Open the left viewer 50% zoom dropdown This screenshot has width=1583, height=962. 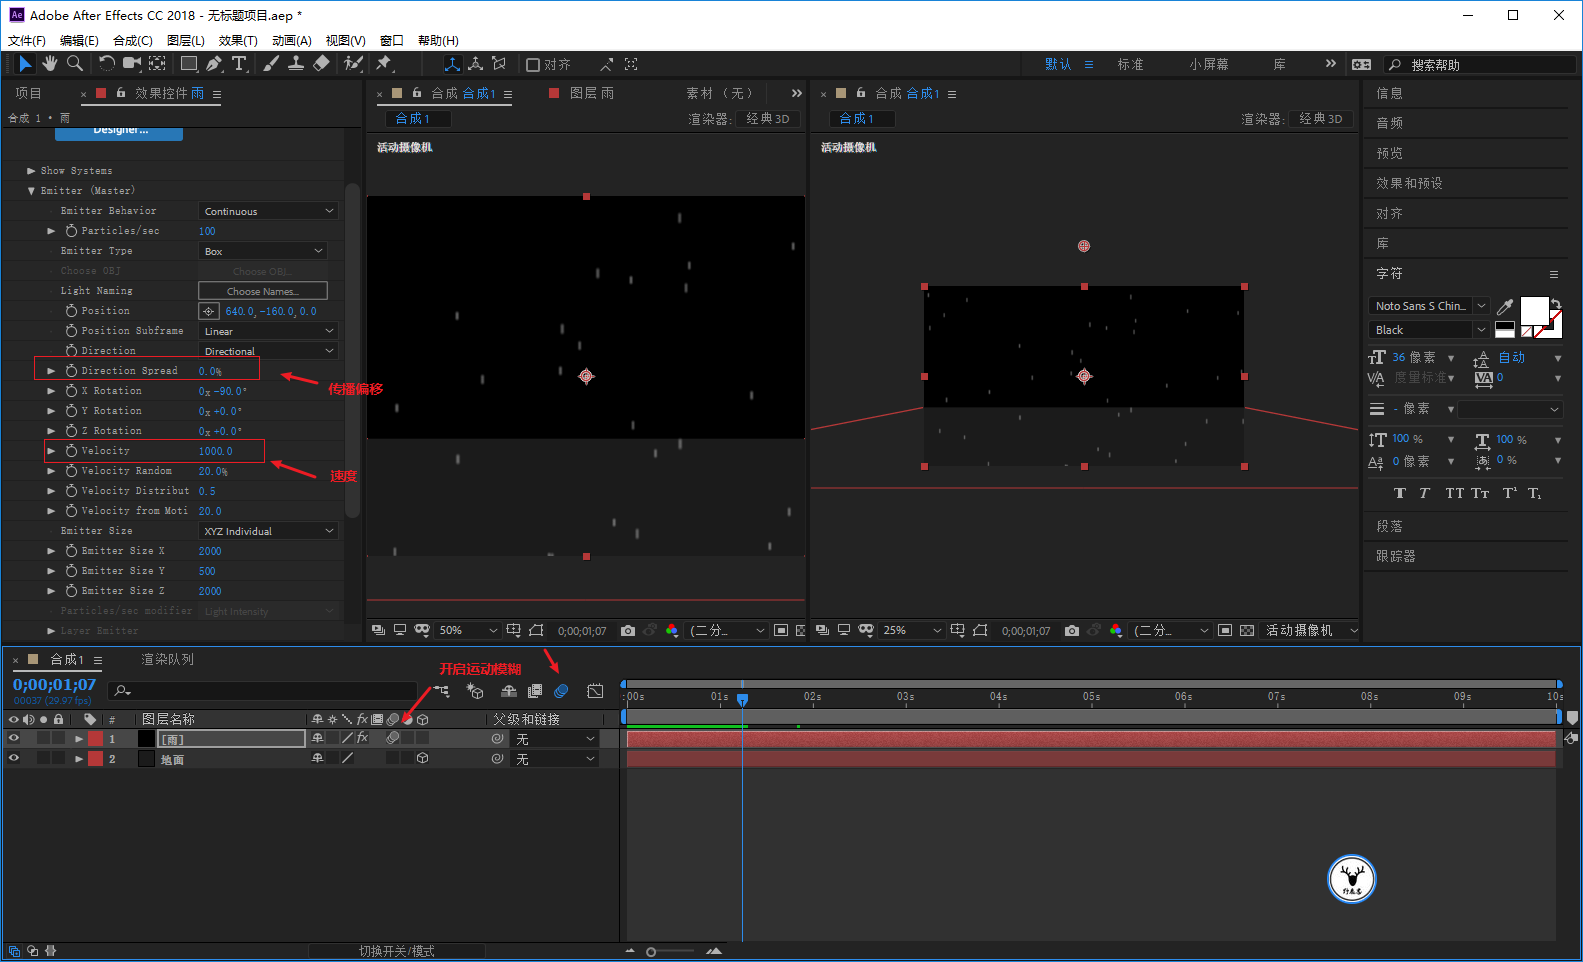coord(468,631)
